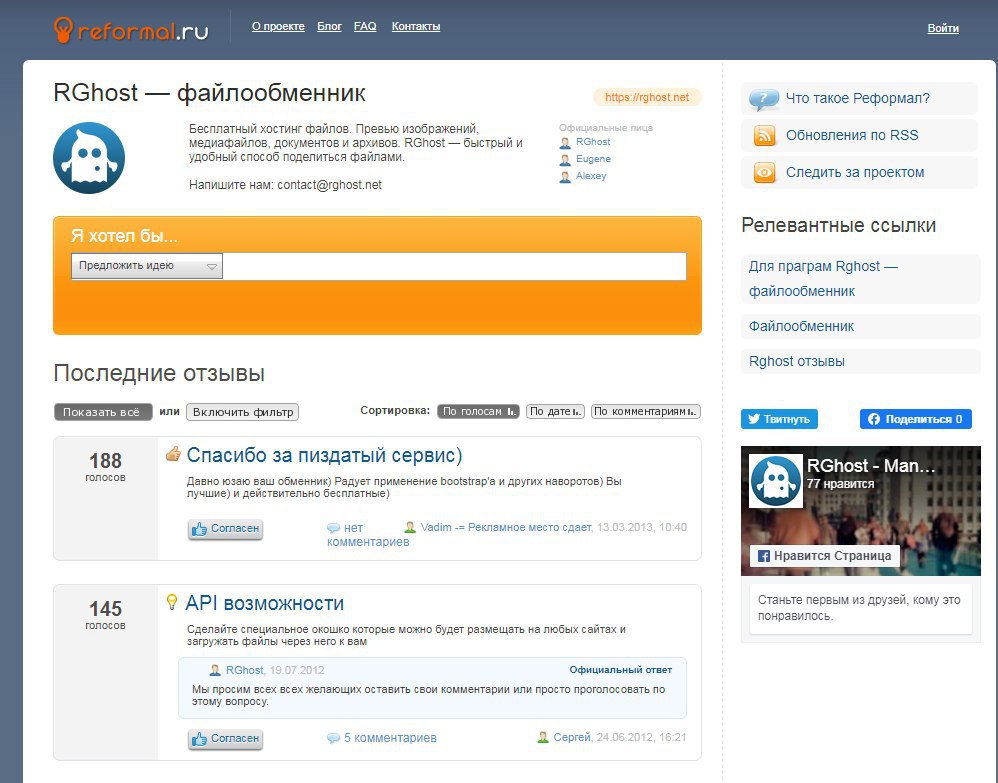Click Нравится Страница Facebook like button

coord(825,556)
